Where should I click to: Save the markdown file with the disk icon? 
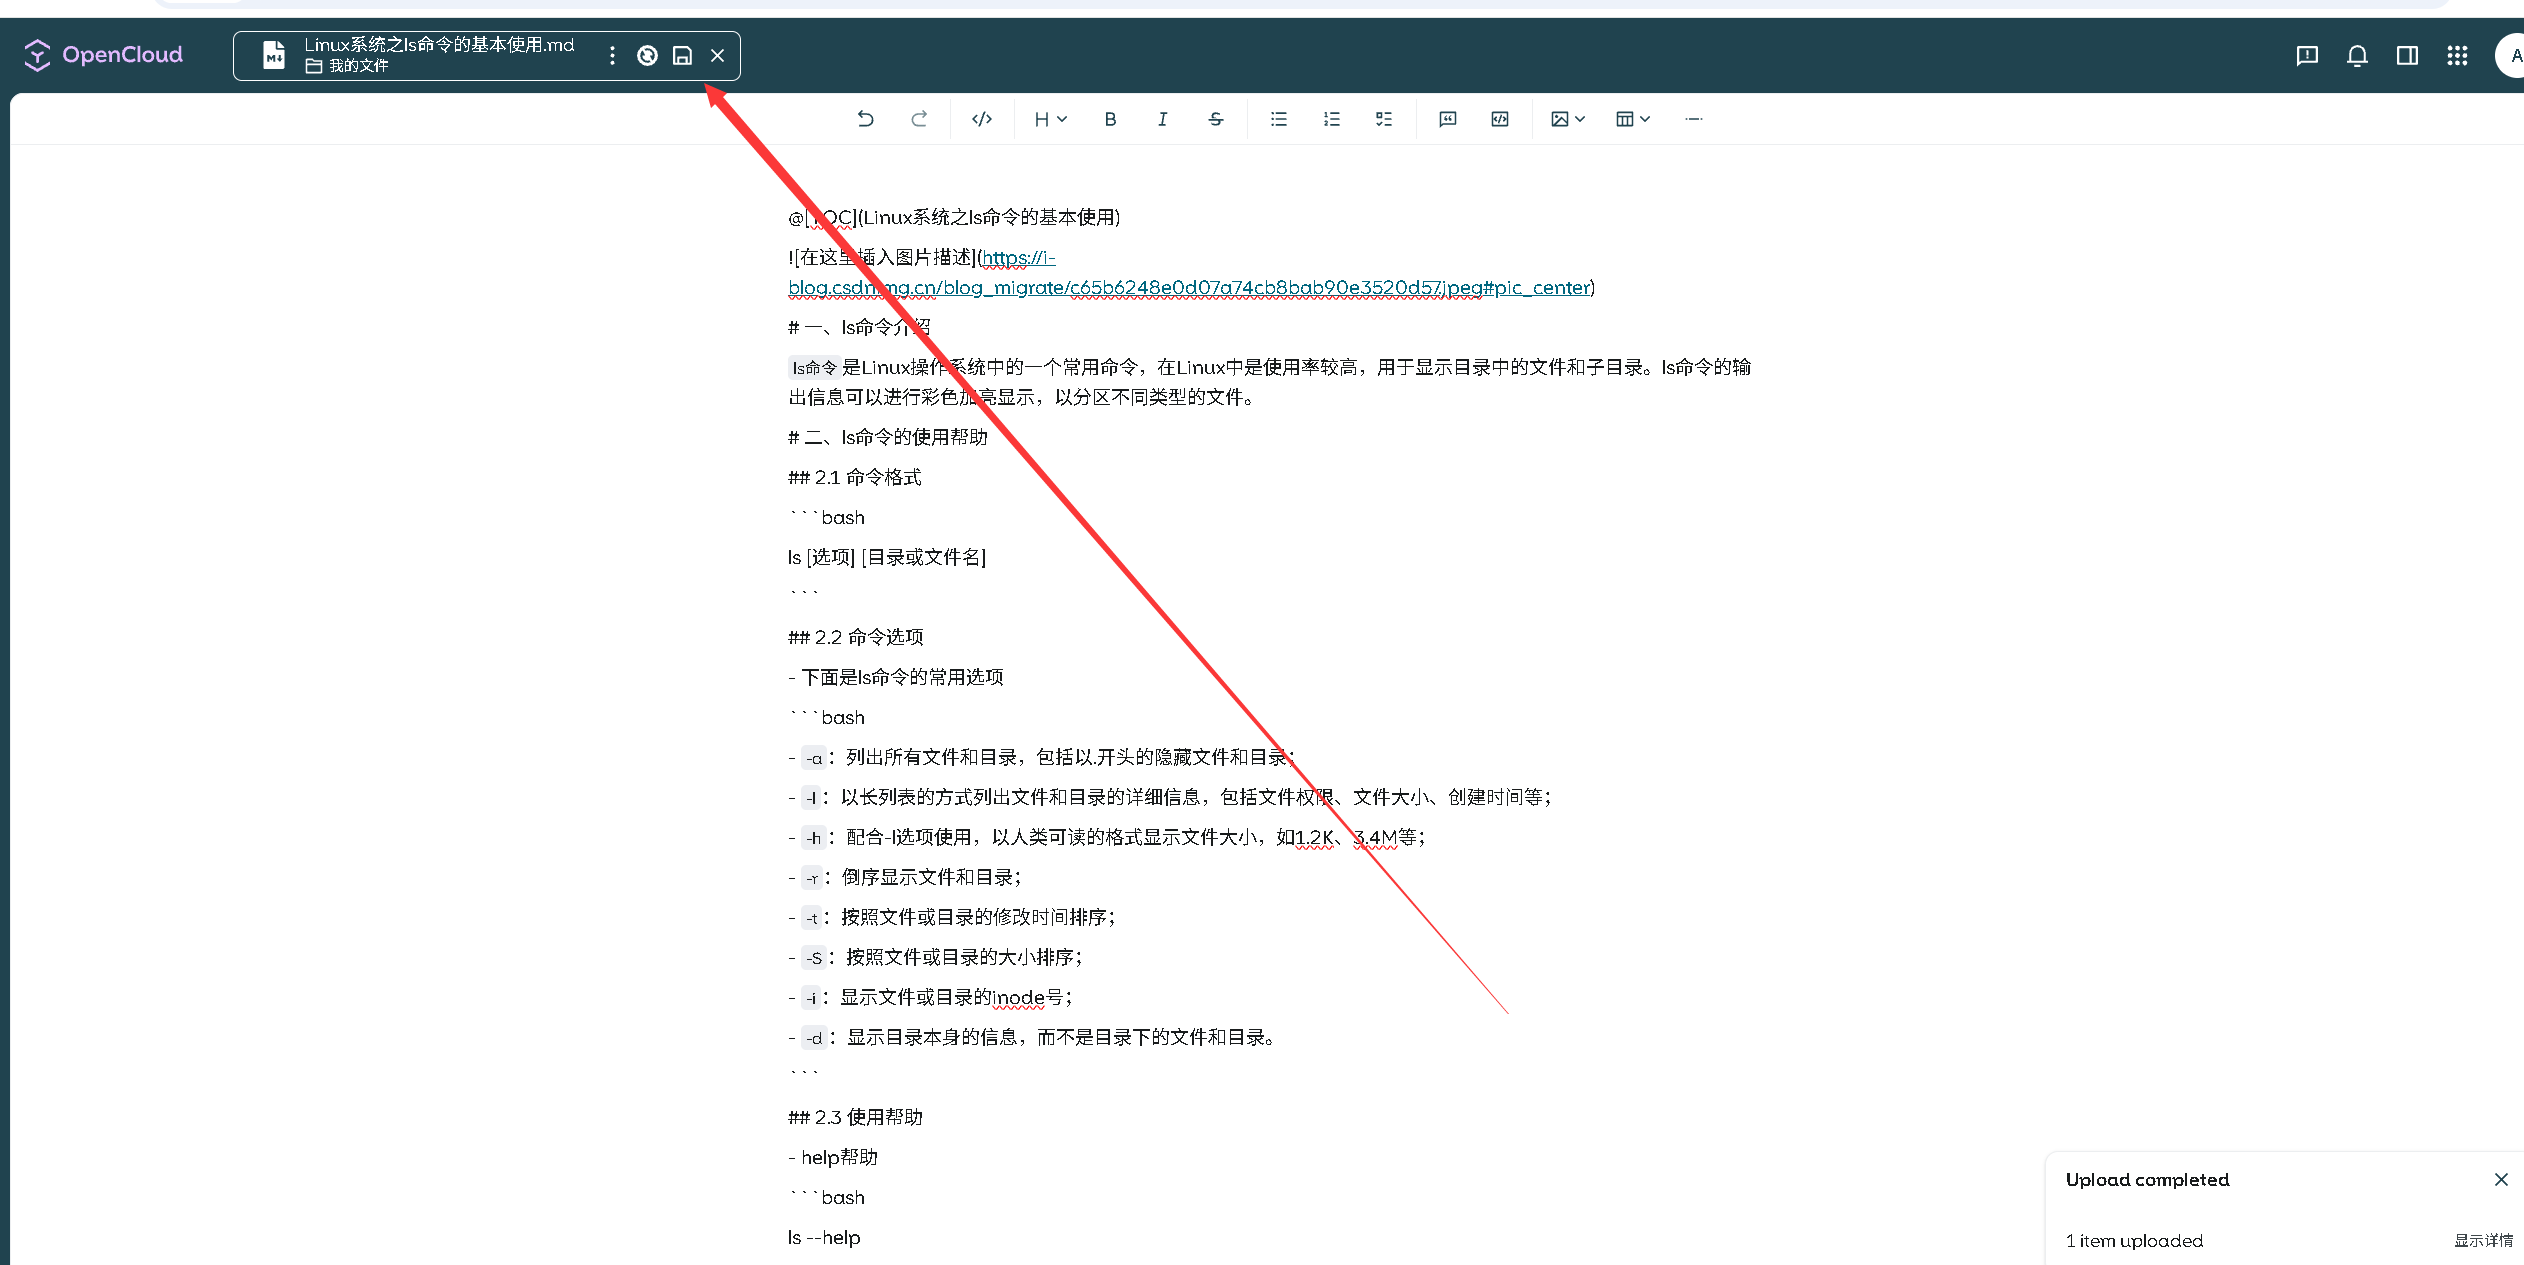pos(682,56)
